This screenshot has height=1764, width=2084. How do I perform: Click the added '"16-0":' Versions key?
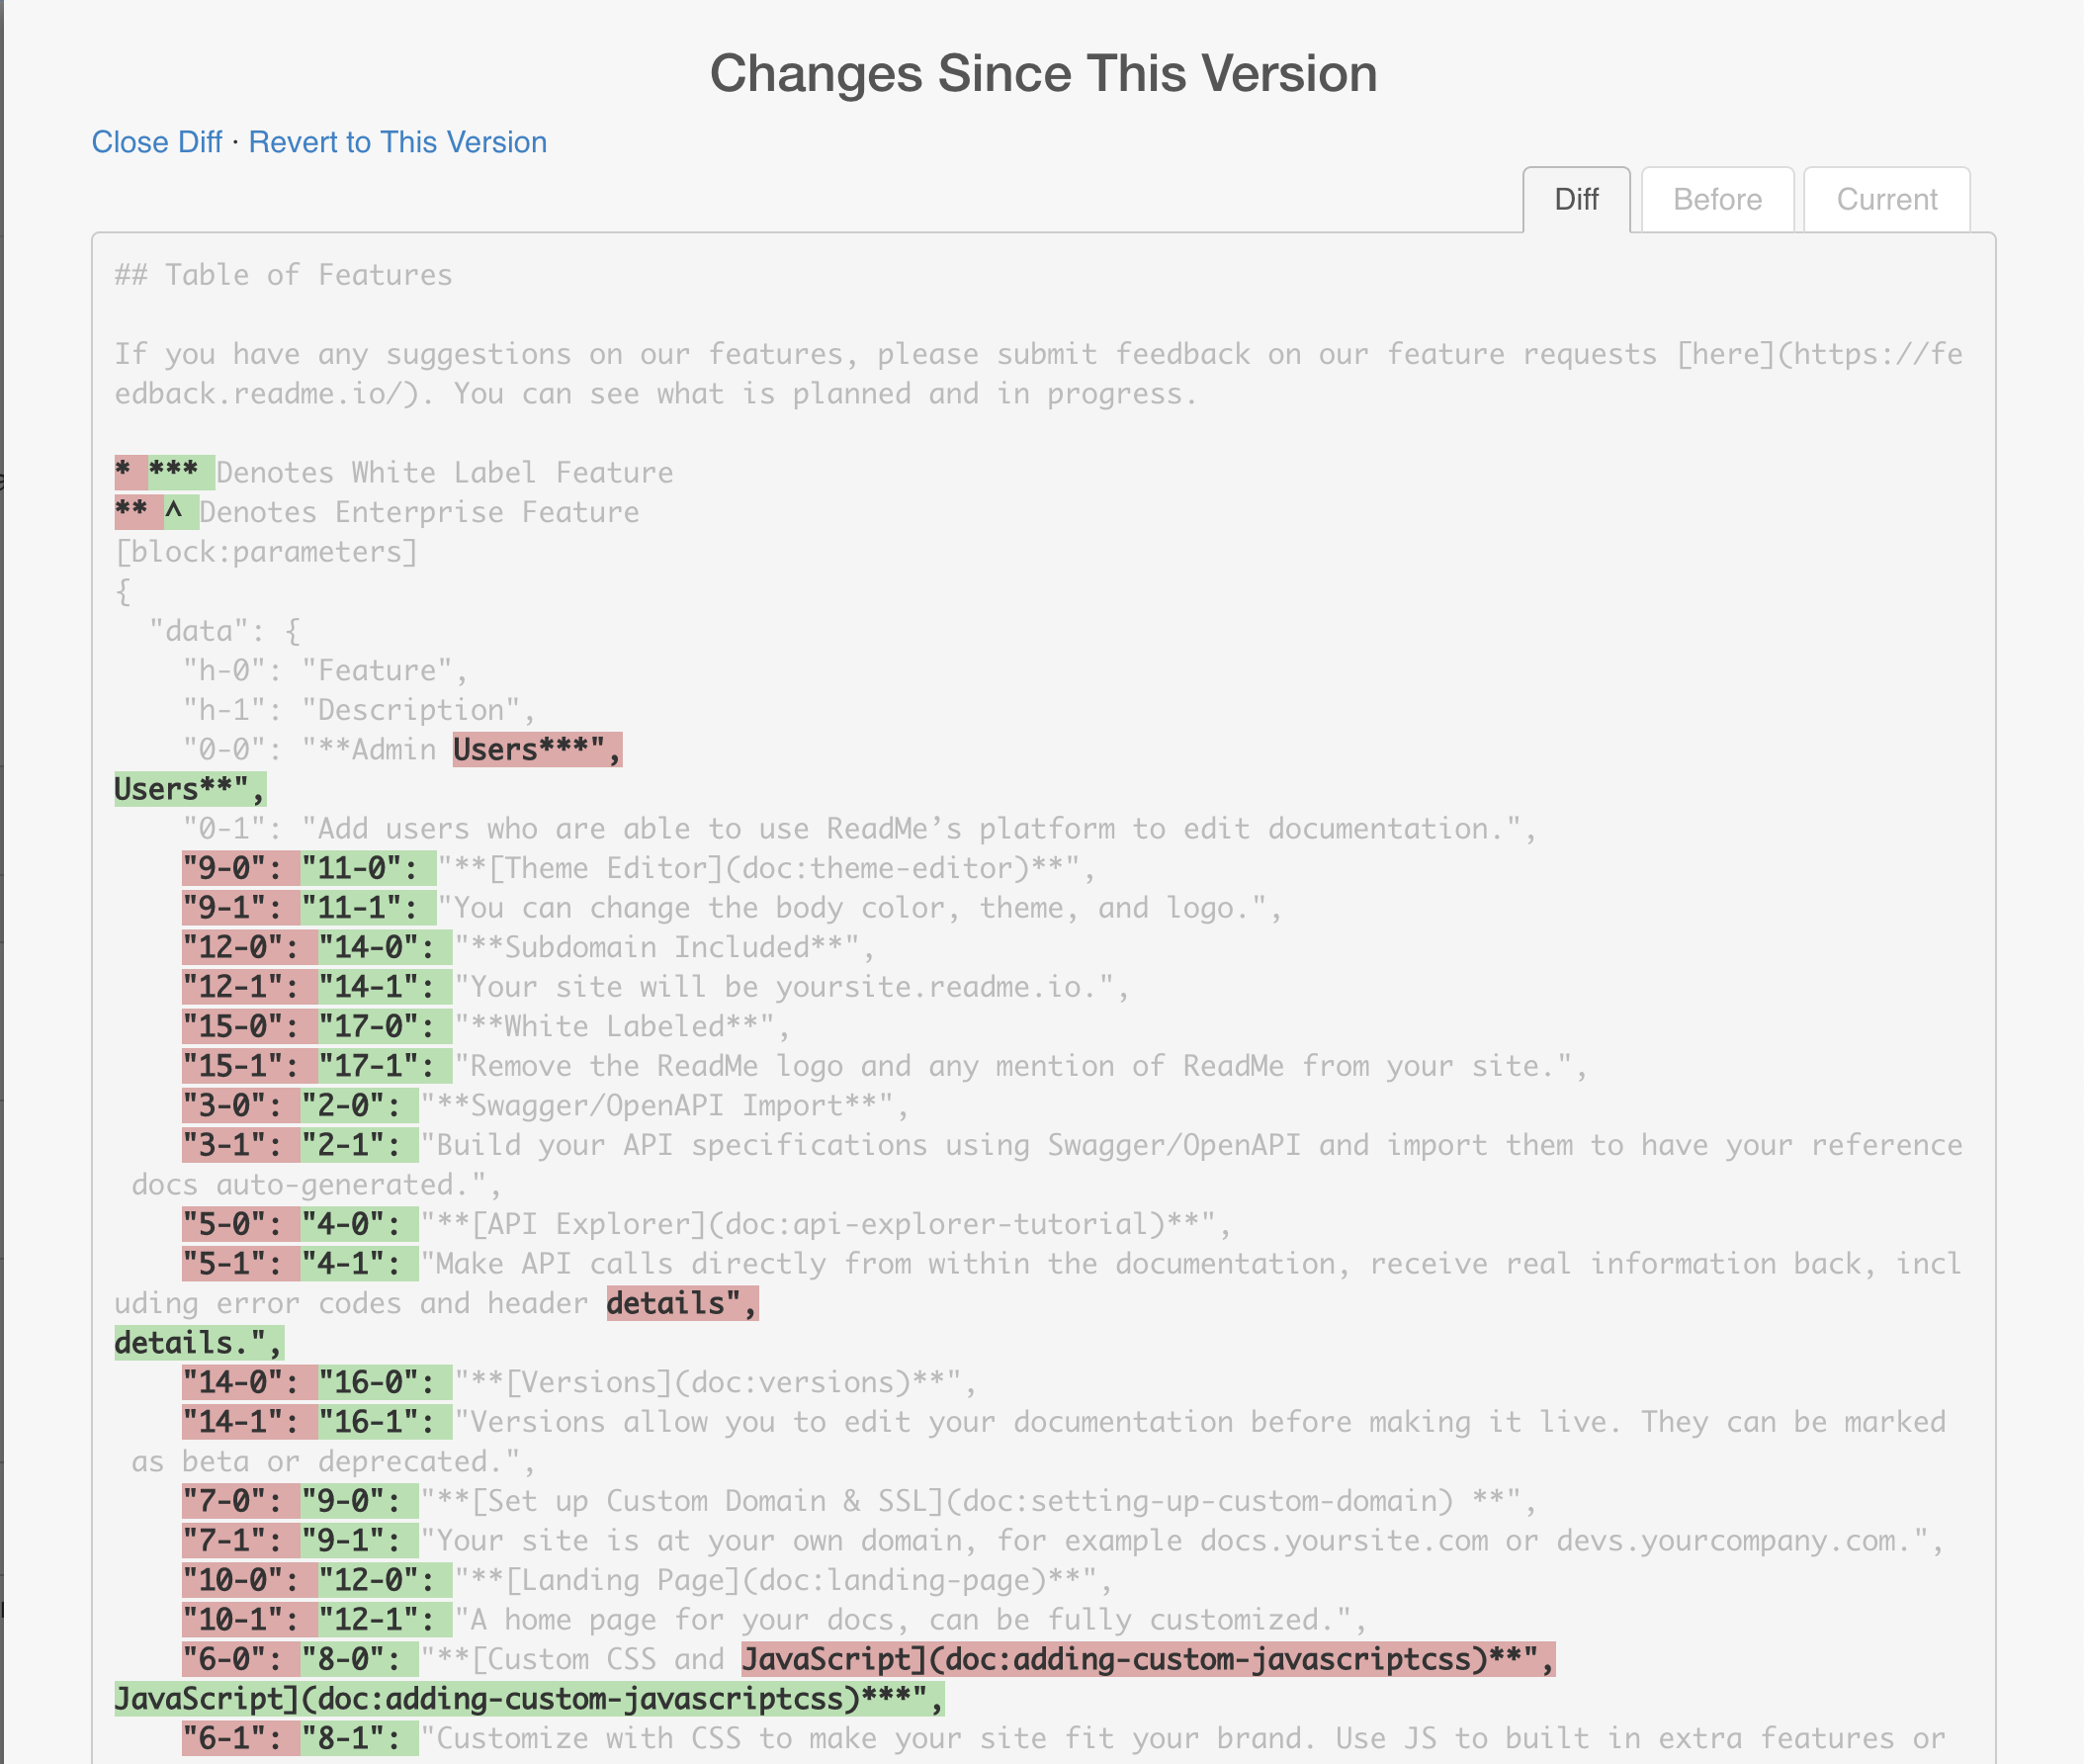(x=384, y=1382)
